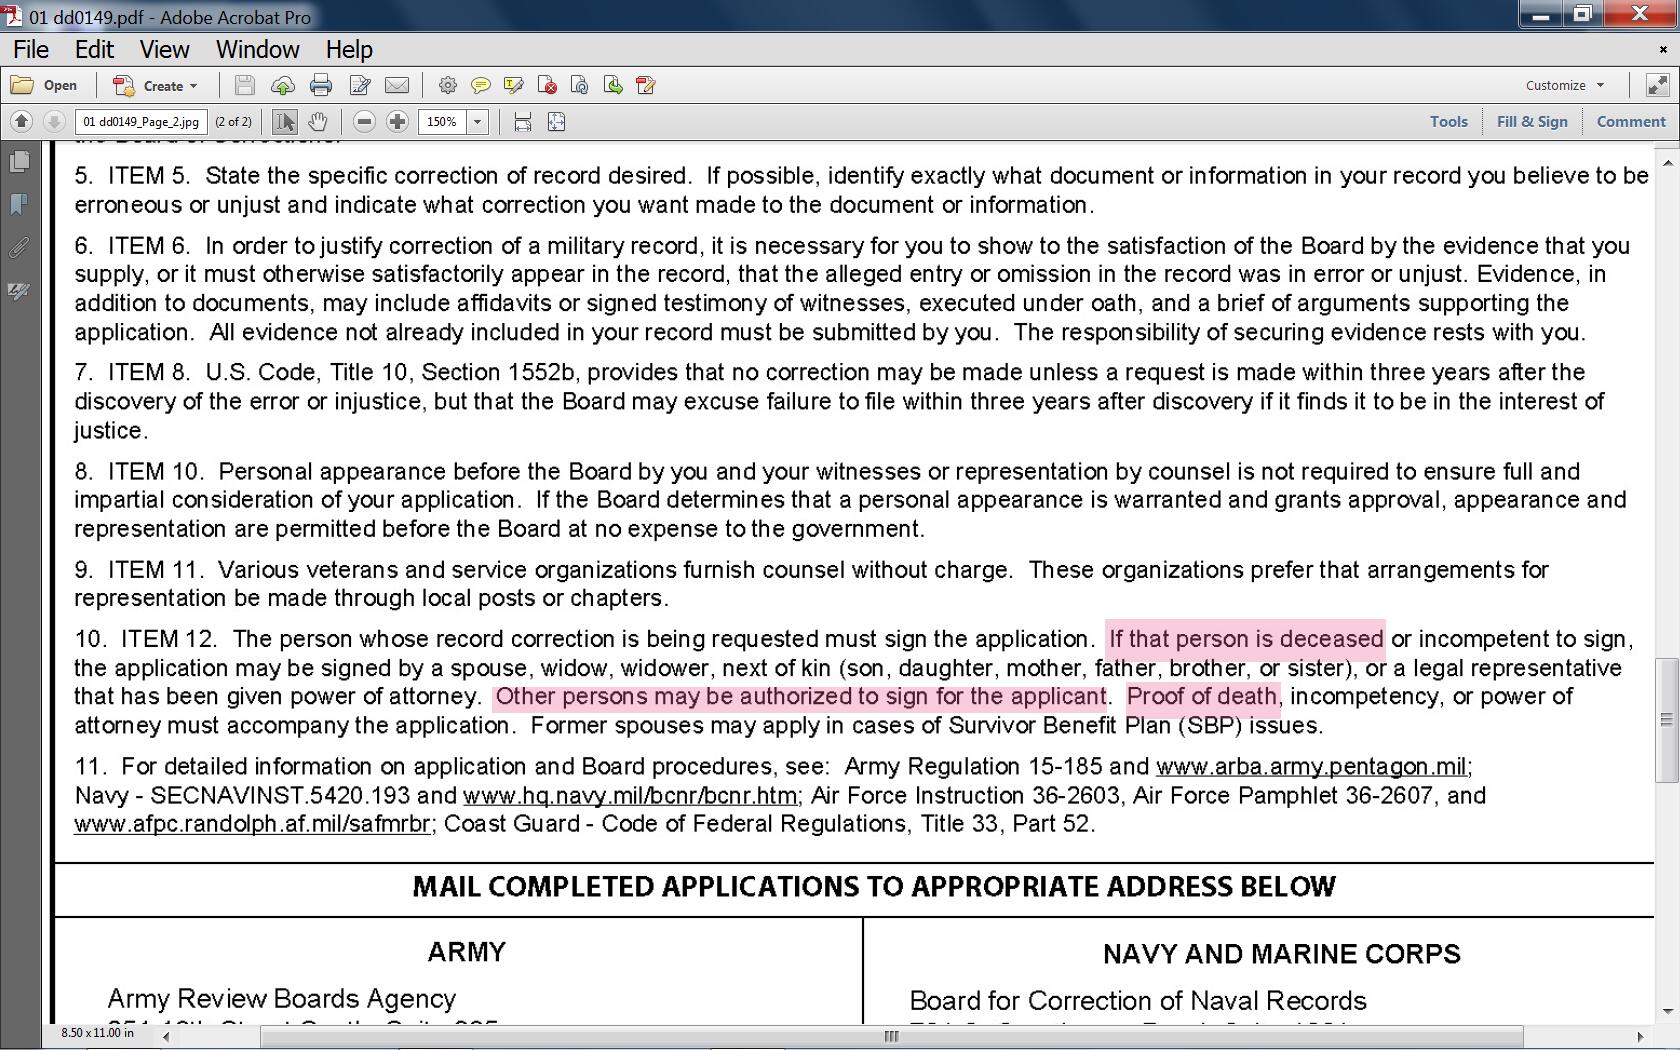The width and height of the screenshot is (1680, 1050).
Task: Add sticky note comment icon
Action: [x=481, y=86]
